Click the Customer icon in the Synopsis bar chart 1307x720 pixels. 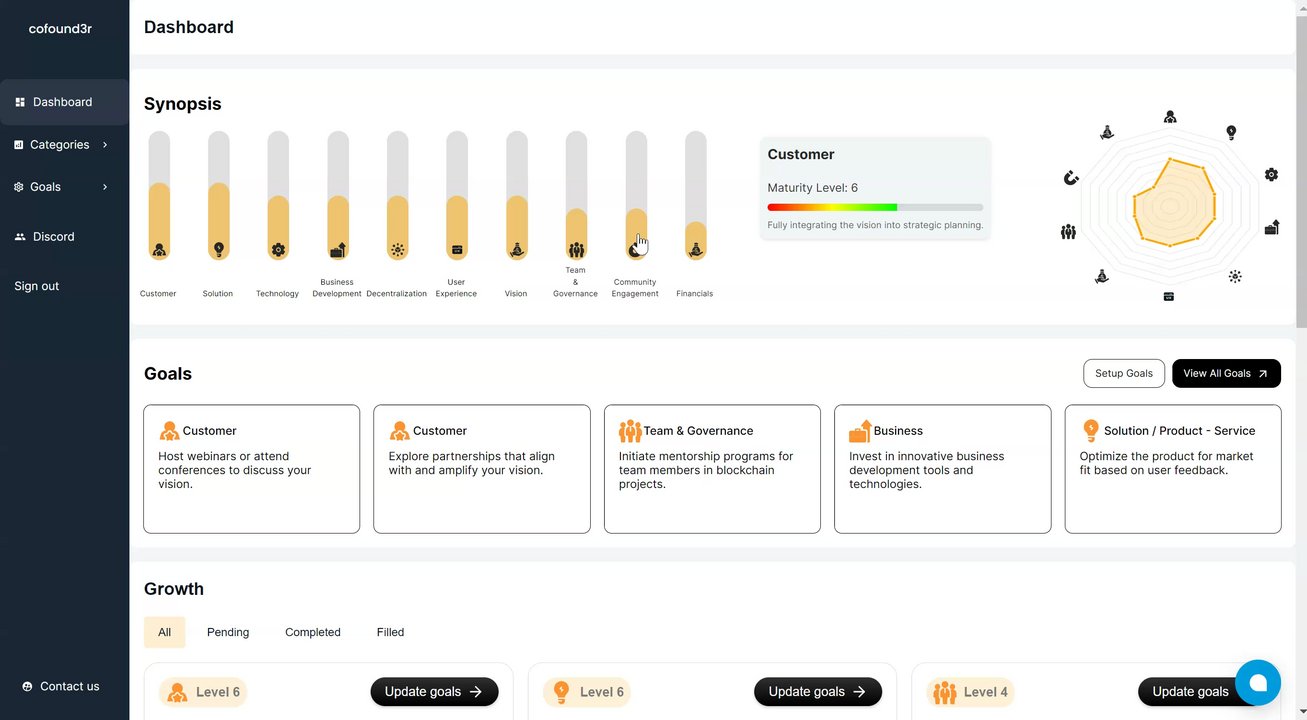(159, 250)
